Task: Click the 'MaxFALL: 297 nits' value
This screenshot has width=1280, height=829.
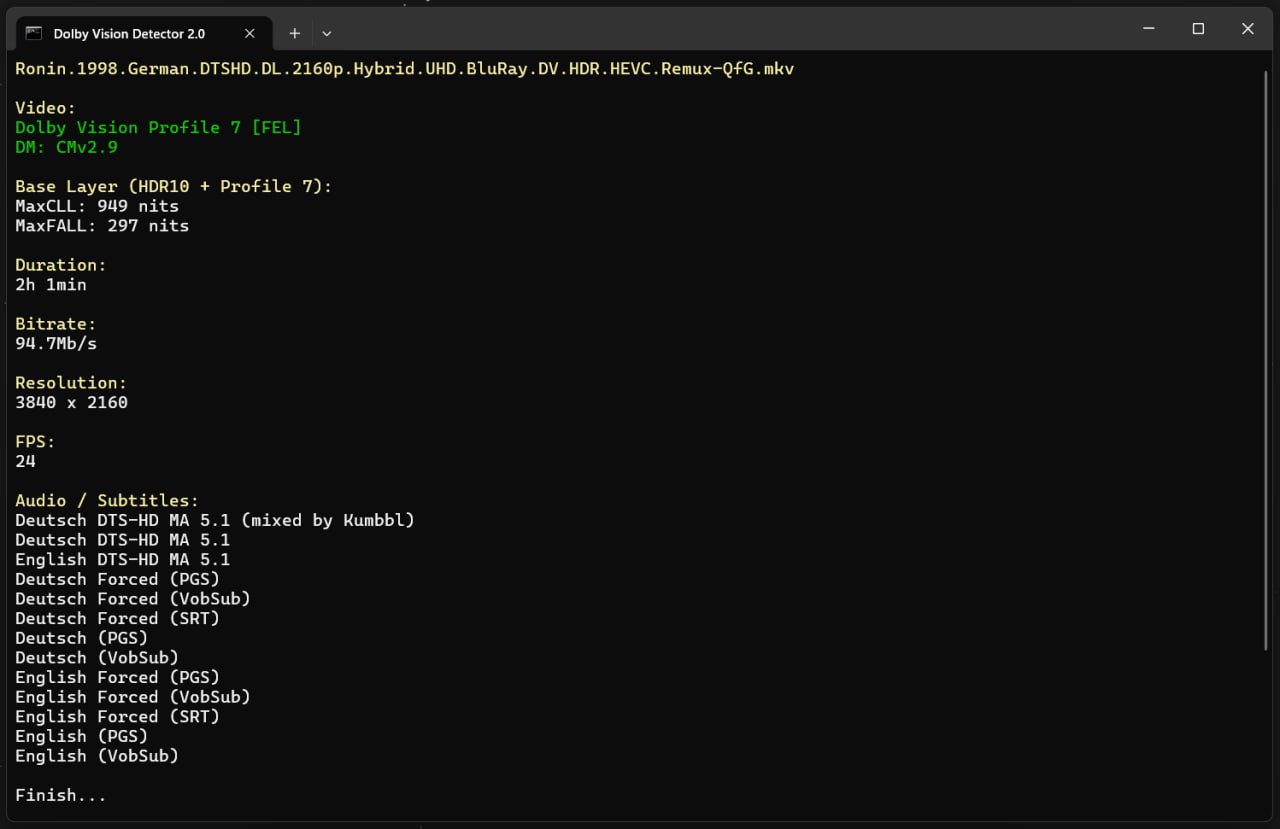Action: [x=102, y=226]
